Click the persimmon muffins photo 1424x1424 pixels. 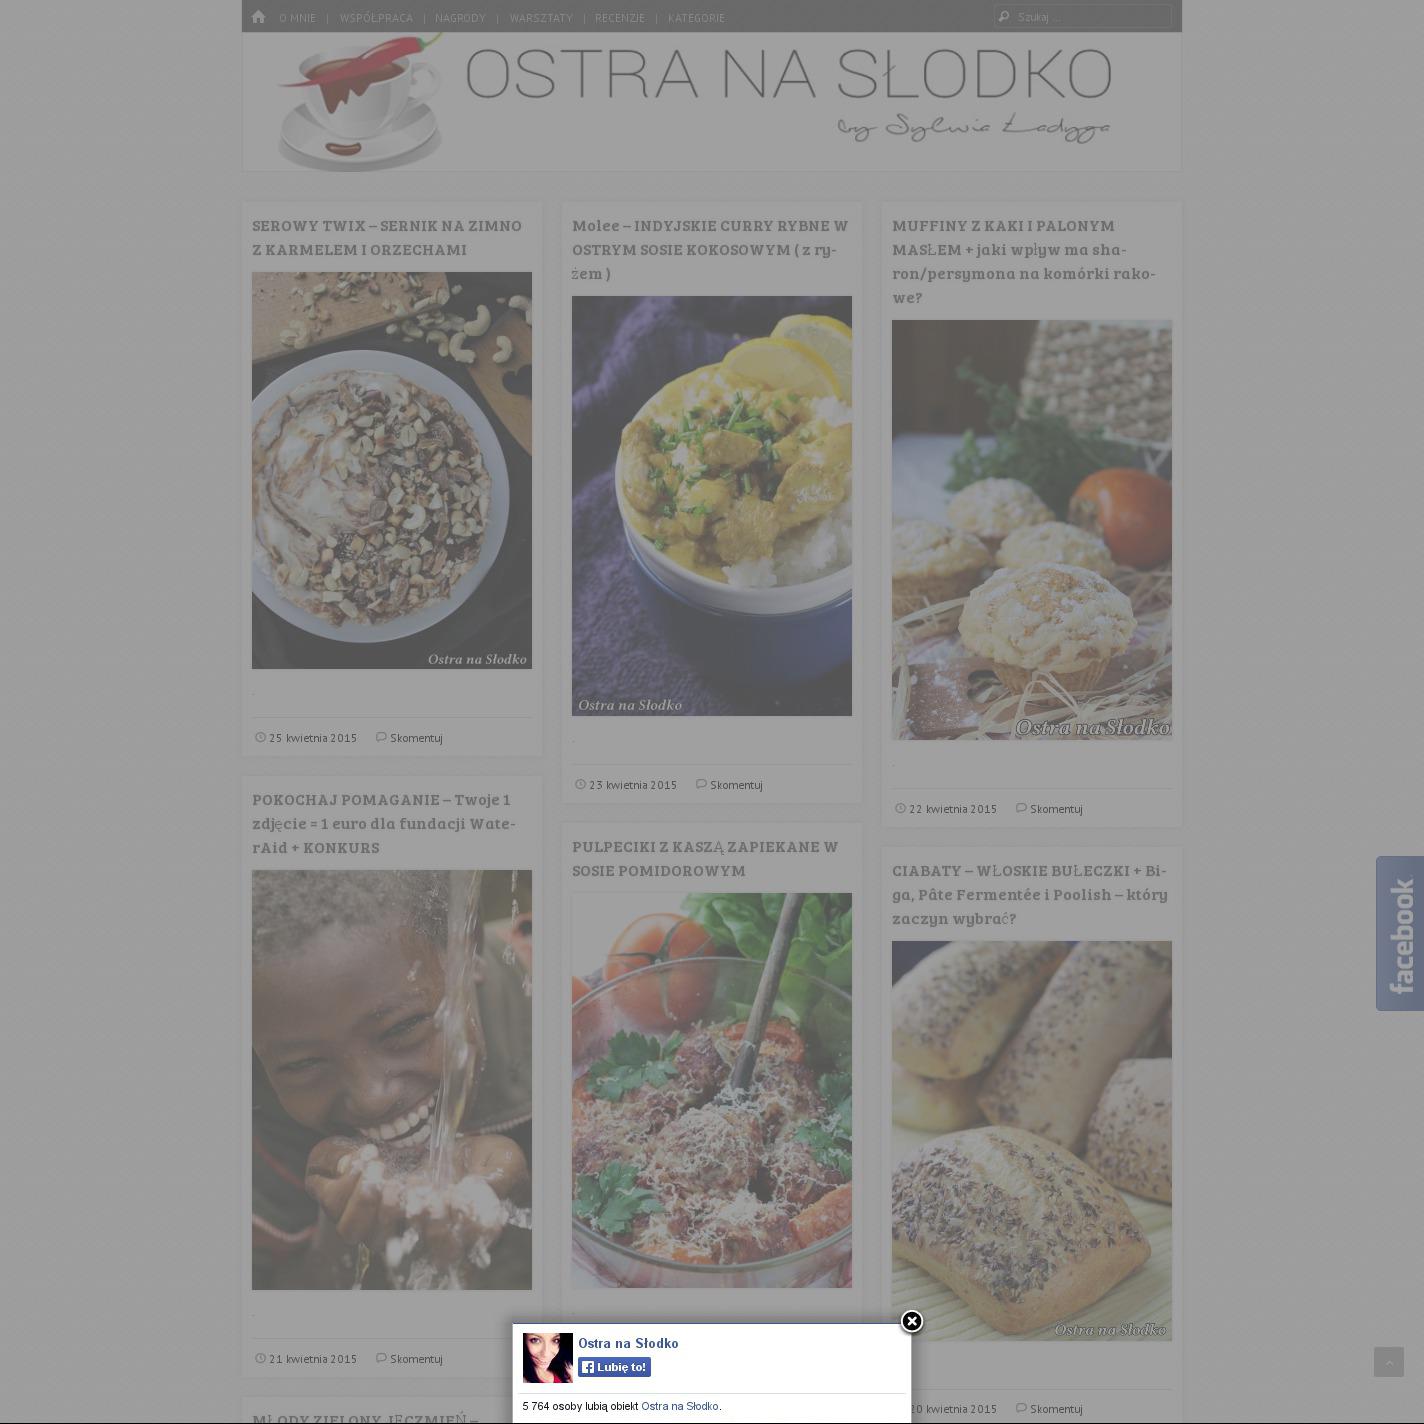pos(1032,530)
